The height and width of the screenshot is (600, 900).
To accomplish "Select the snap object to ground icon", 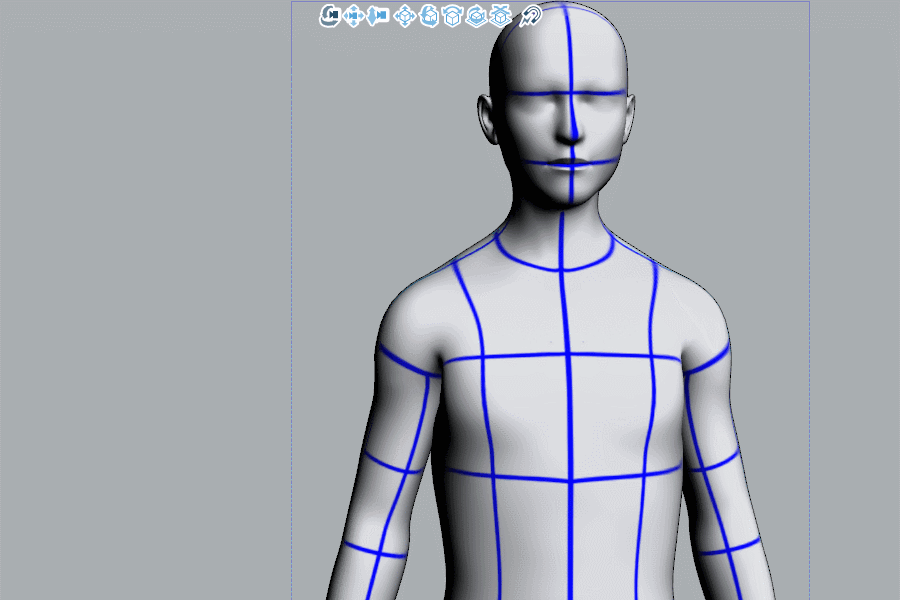I will (x=501, y=16).
